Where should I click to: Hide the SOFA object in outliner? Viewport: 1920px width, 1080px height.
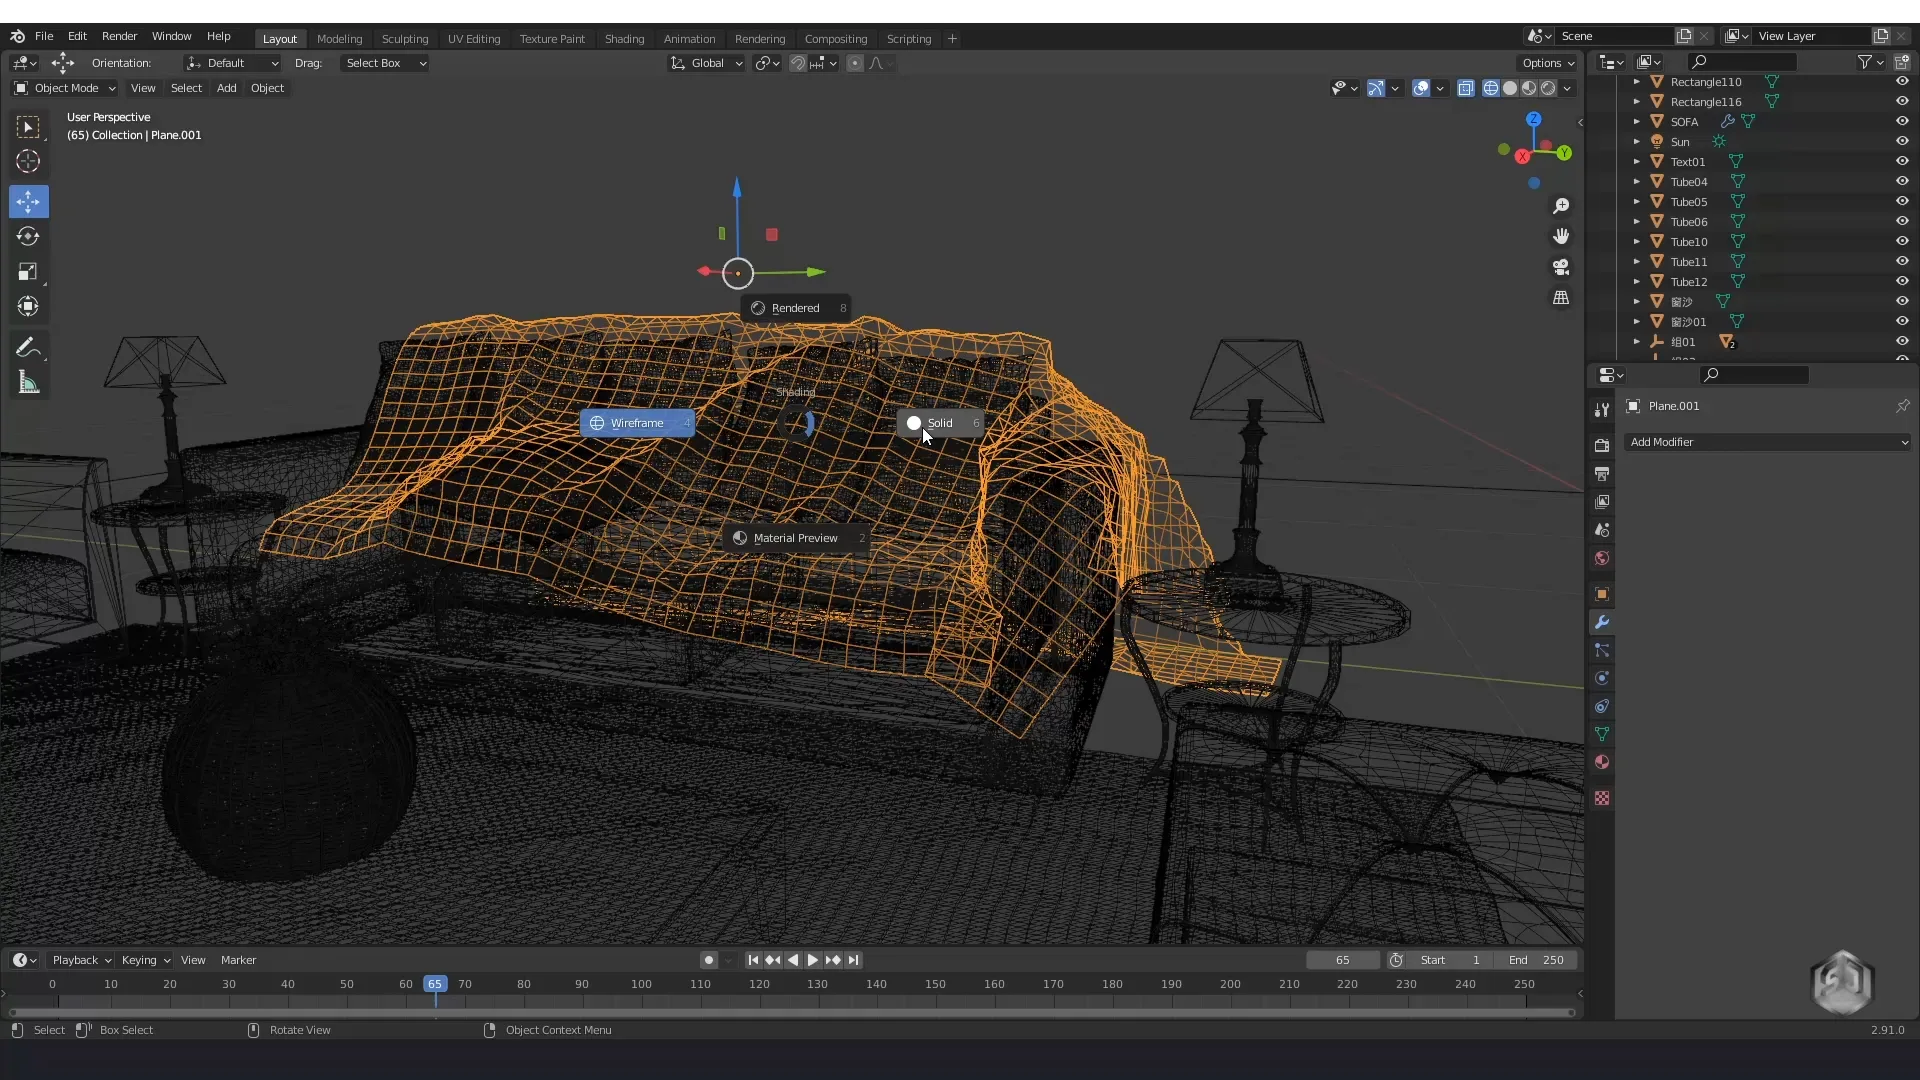tap(1902, 121)
